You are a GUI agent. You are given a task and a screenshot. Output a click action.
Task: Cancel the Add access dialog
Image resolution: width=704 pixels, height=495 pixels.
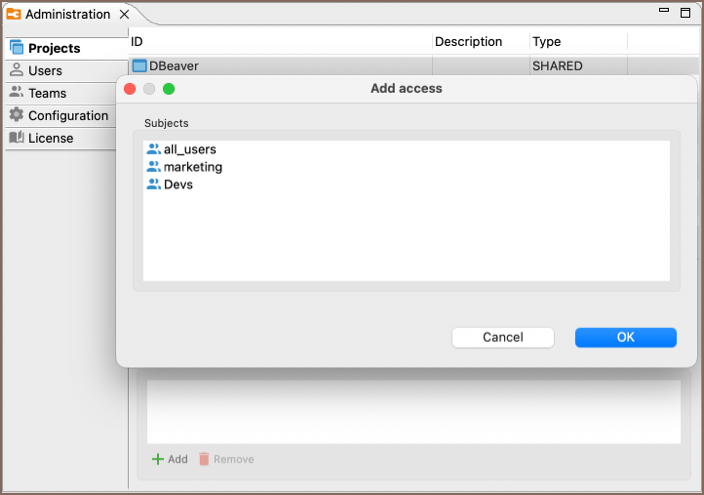coord(502,338)
